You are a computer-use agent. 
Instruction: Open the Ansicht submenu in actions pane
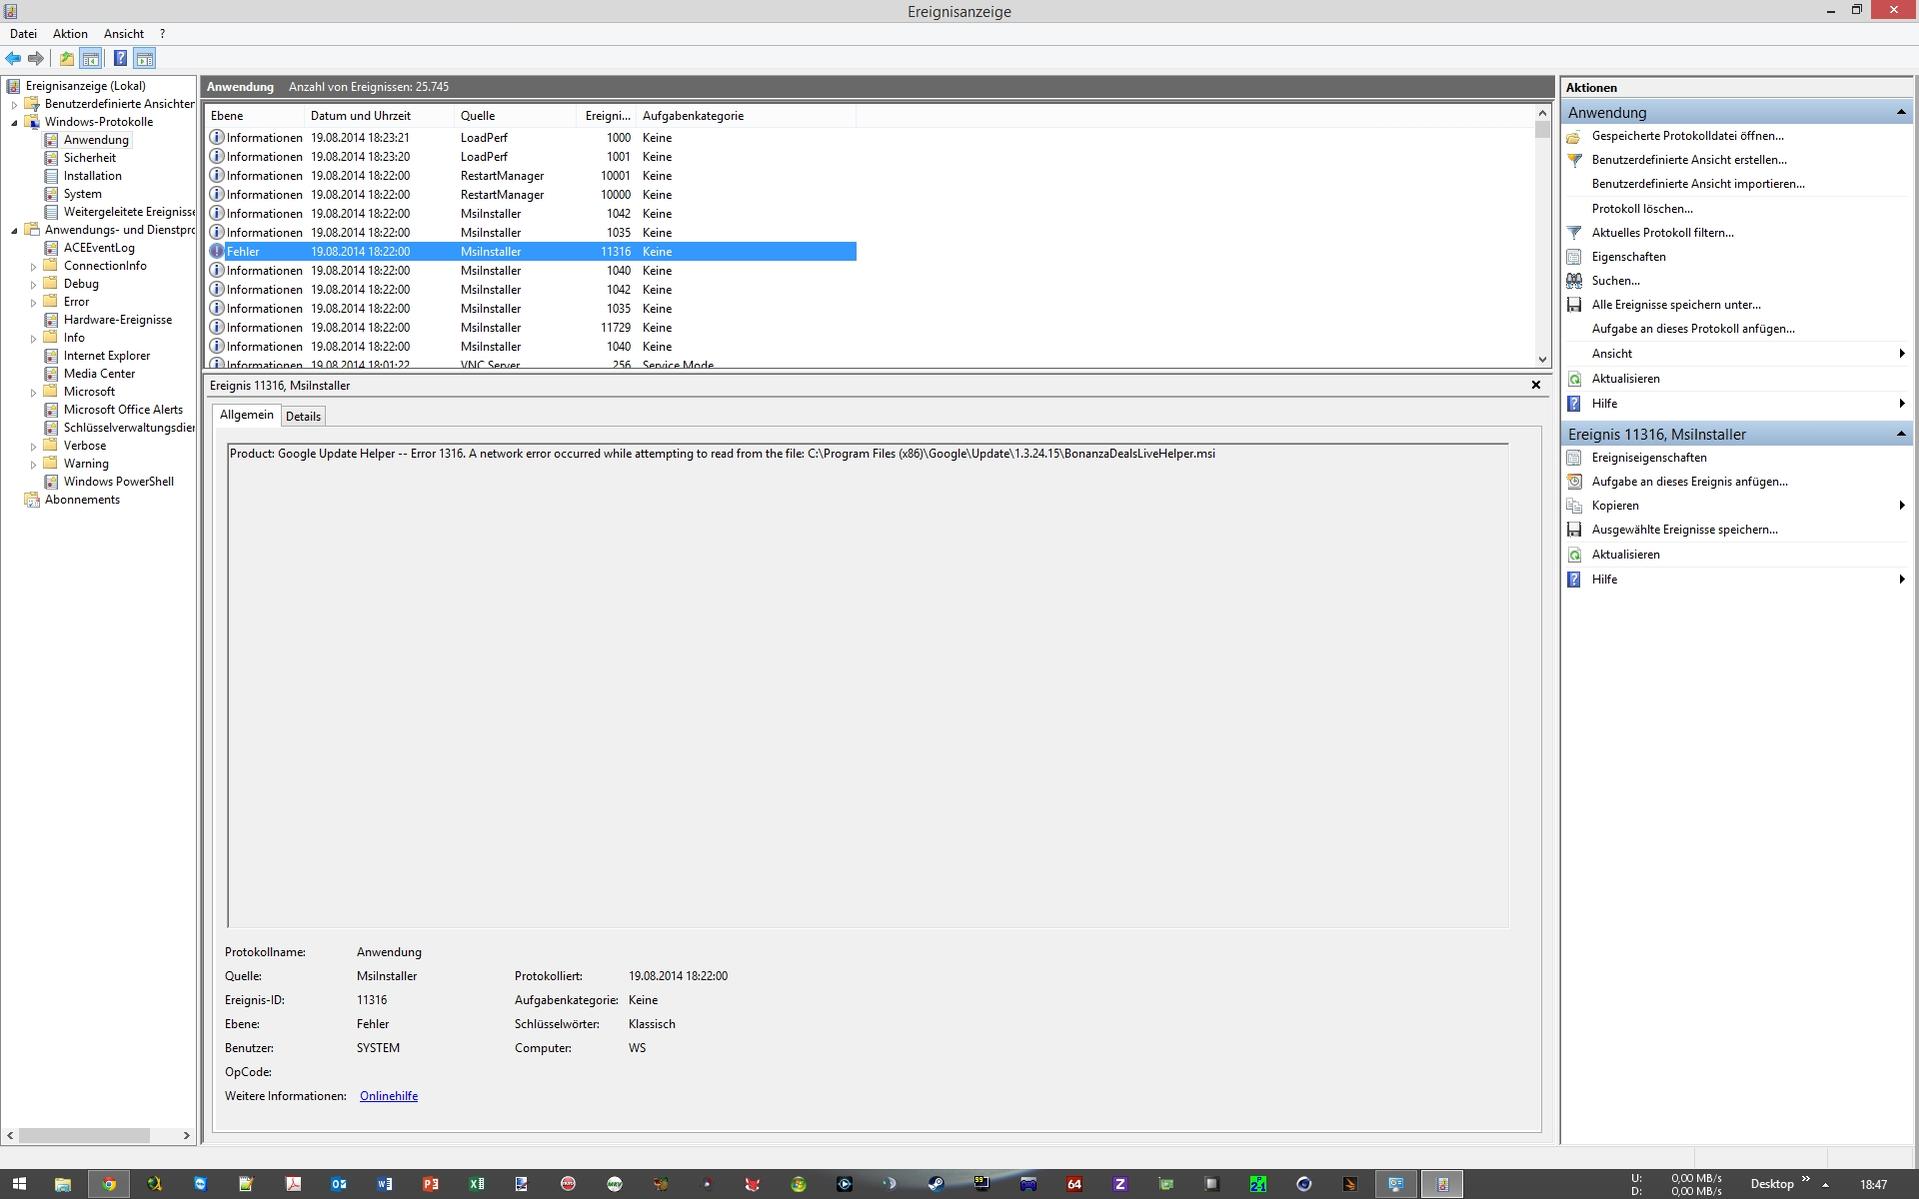(x=1737, y=354)
